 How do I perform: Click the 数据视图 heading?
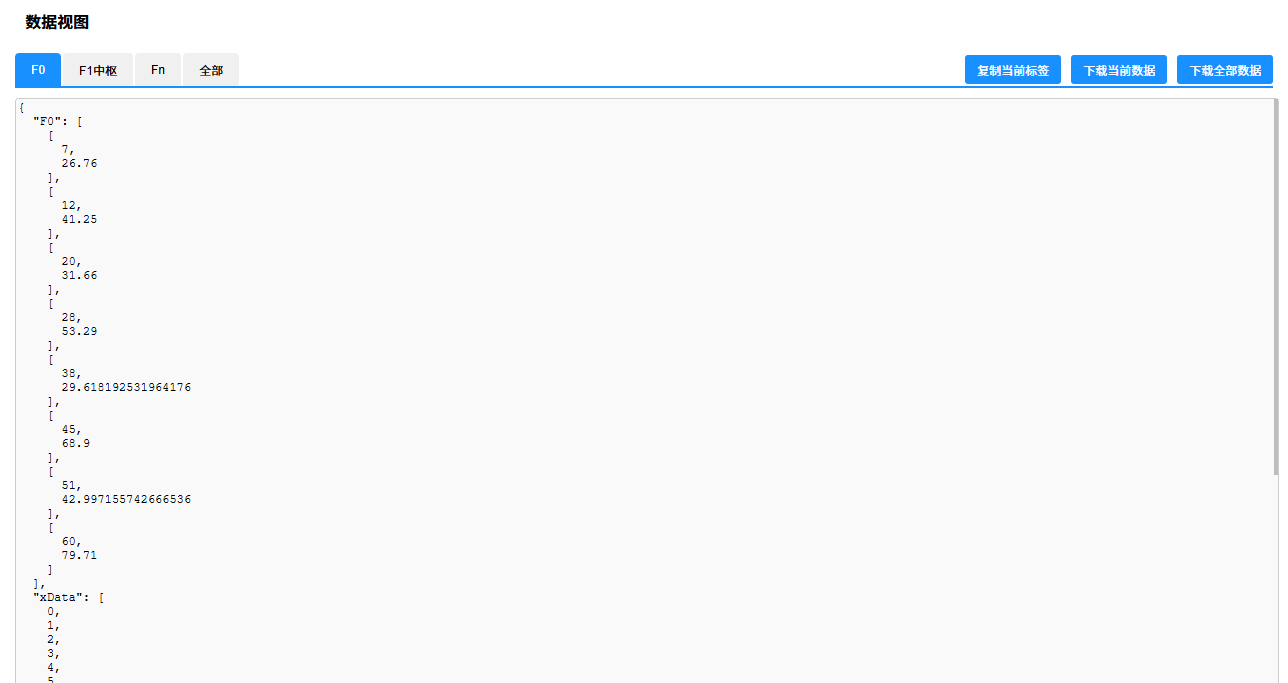pyautogui.click(x=57, y=22)
